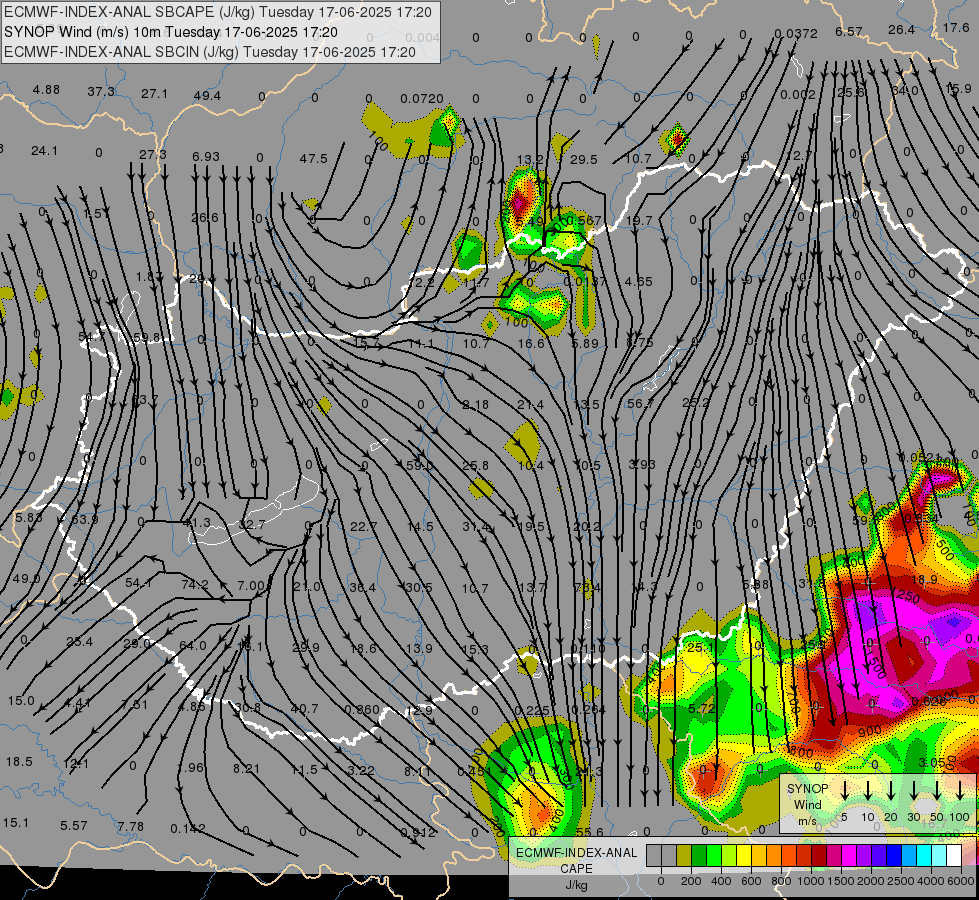
Task: Click the '40.7' value on the map
Action: pos(305,709)
